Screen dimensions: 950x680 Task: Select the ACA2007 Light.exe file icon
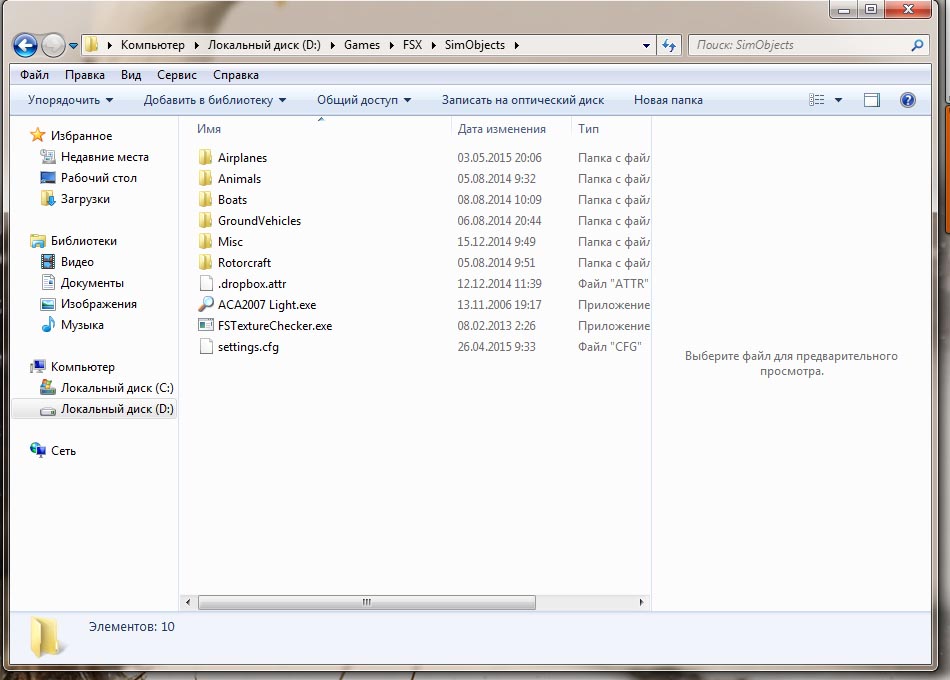(x=206, y=305)
